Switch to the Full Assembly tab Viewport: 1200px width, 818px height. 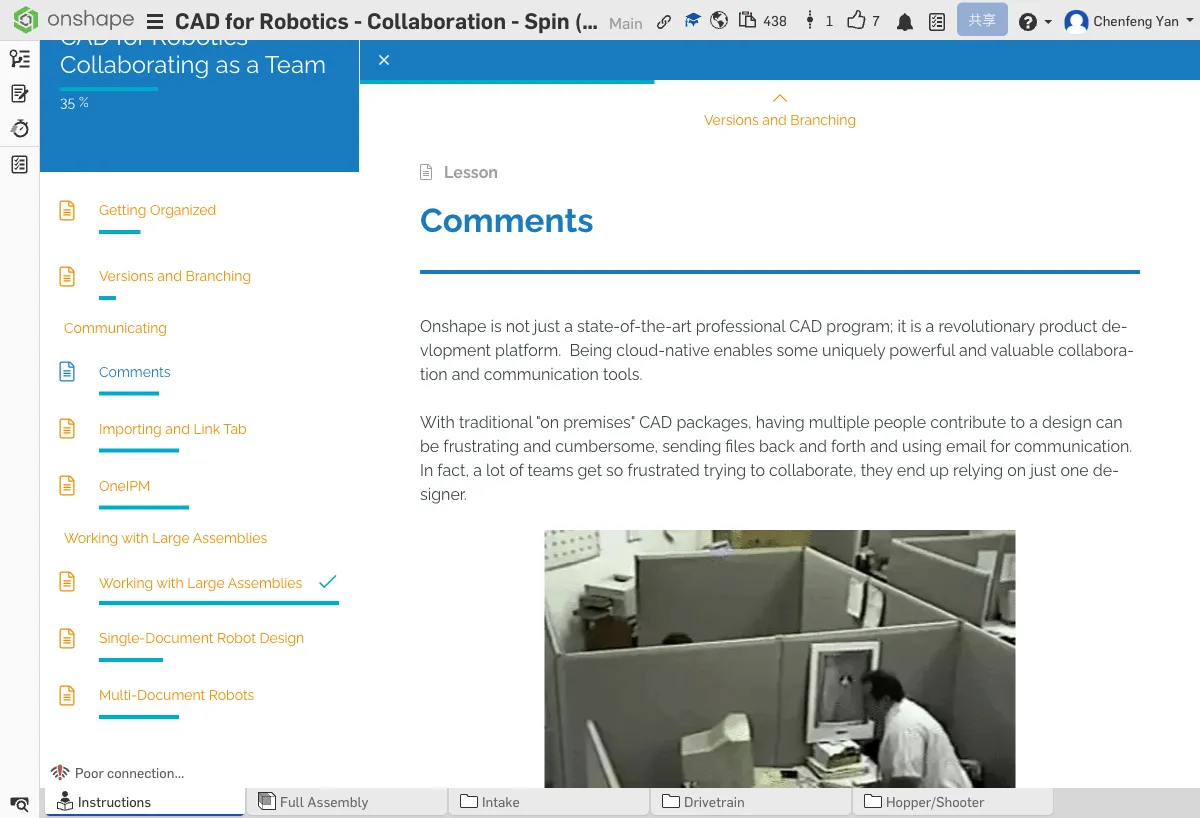pos(323,802)
